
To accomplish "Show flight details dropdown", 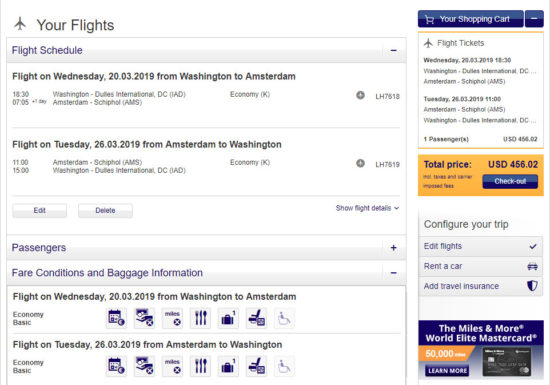I will [367, 208].
